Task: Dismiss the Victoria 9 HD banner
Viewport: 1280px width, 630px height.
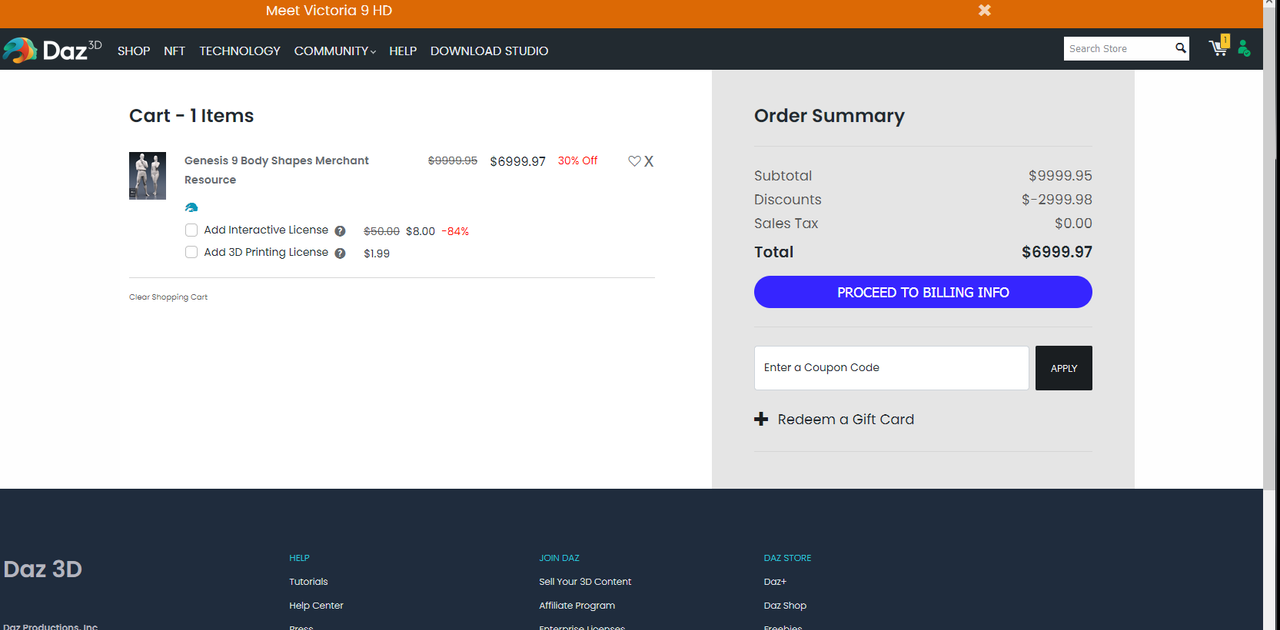Action: pyautogui.click(x=985, y=10)
